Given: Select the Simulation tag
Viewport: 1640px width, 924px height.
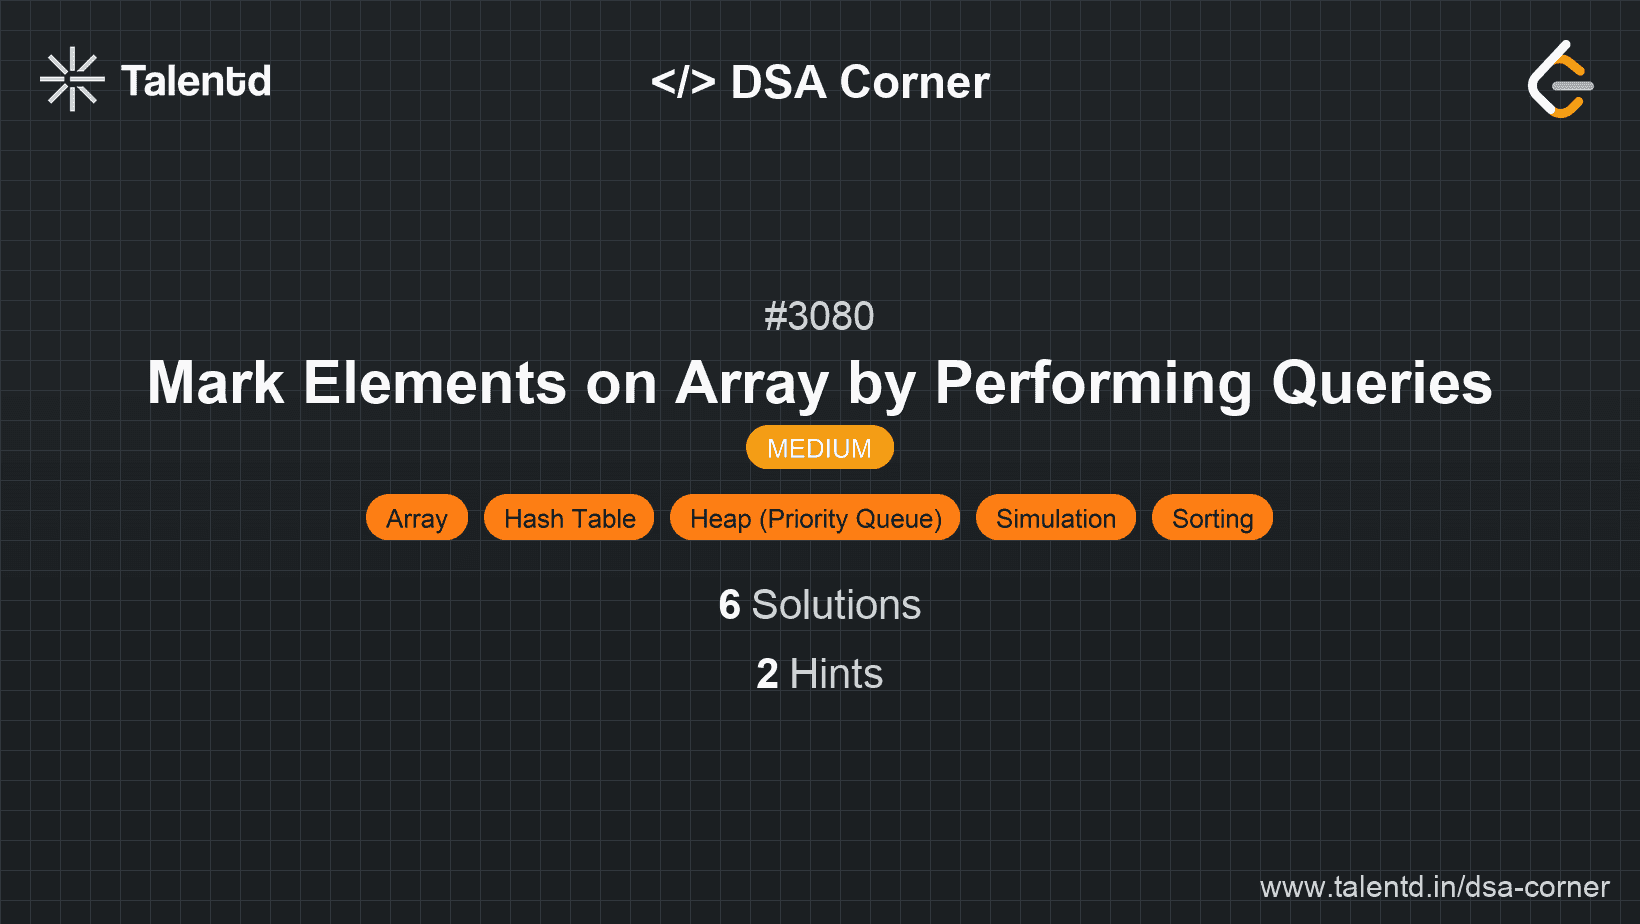Looking at the screenshot, I should coord(1055,518).
